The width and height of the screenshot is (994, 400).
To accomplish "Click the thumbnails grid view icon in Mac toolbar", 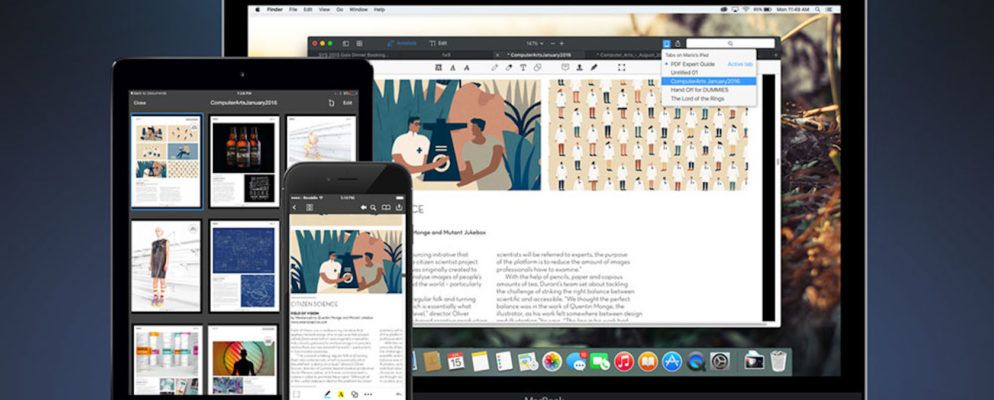I will pos(359,43).
